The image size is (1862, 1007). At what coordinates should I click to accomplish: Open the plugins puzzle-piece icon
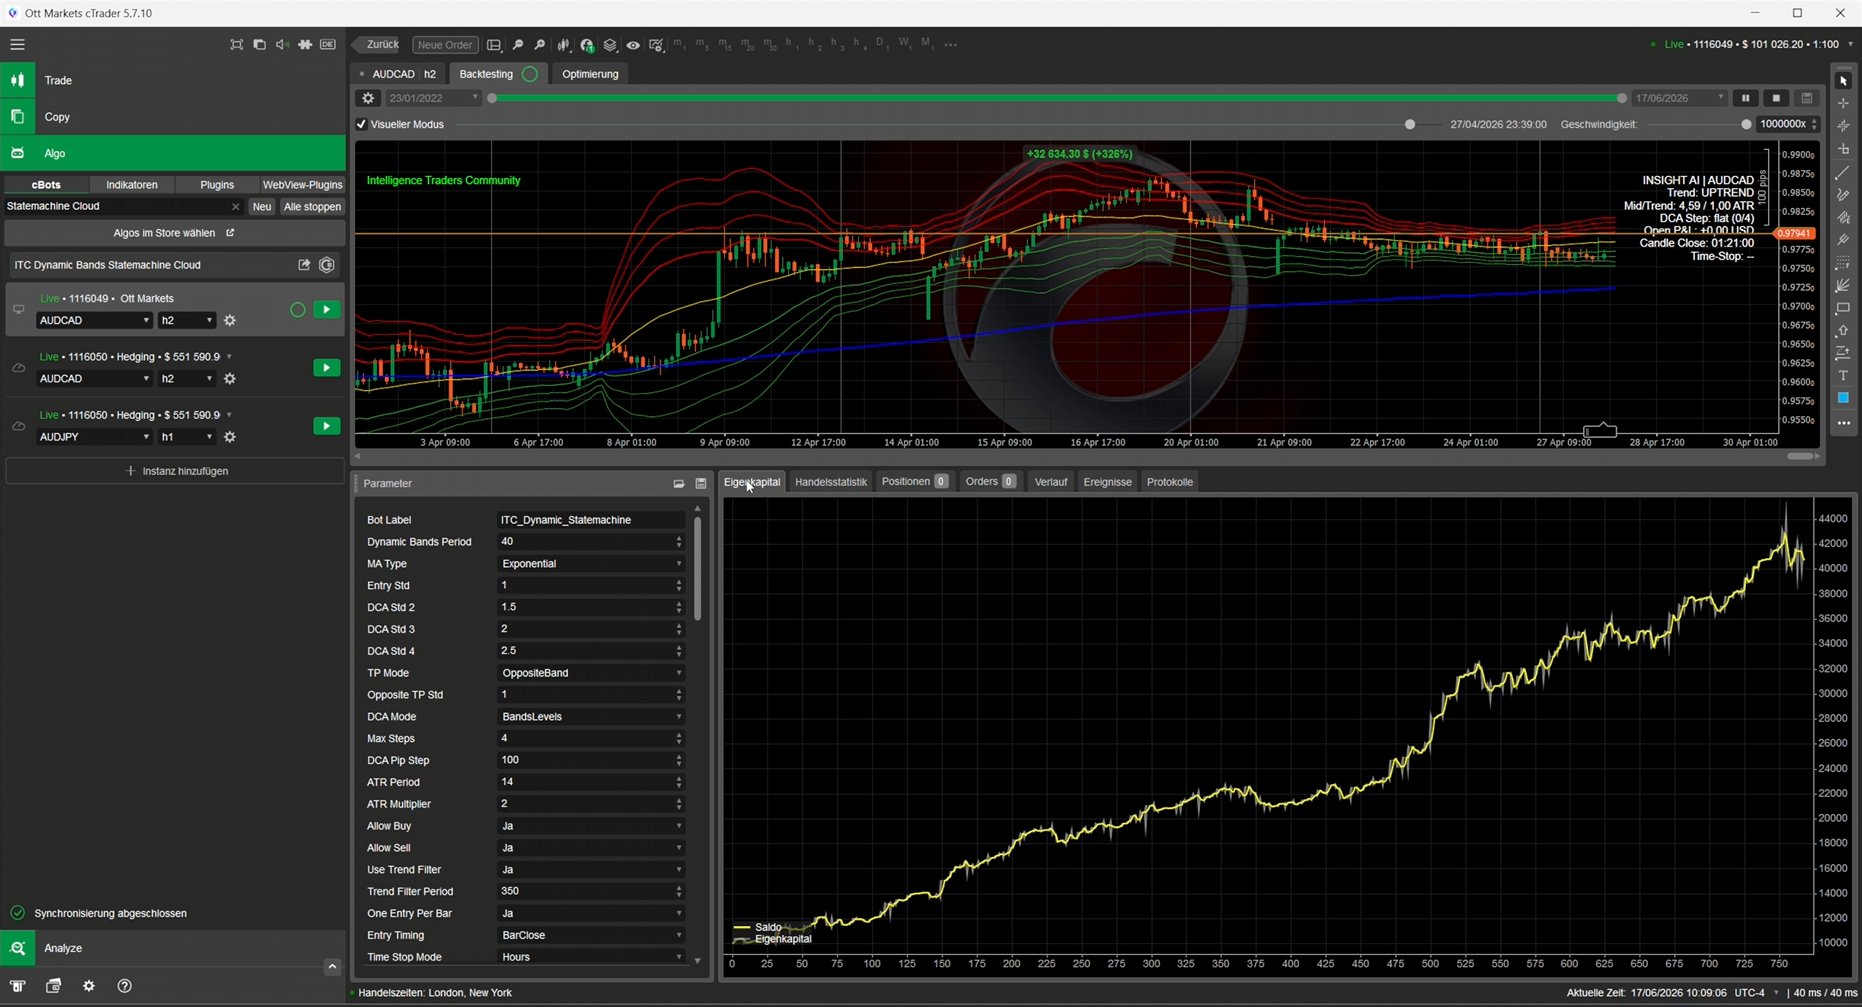pyautogui.click(x=305, y=44)
